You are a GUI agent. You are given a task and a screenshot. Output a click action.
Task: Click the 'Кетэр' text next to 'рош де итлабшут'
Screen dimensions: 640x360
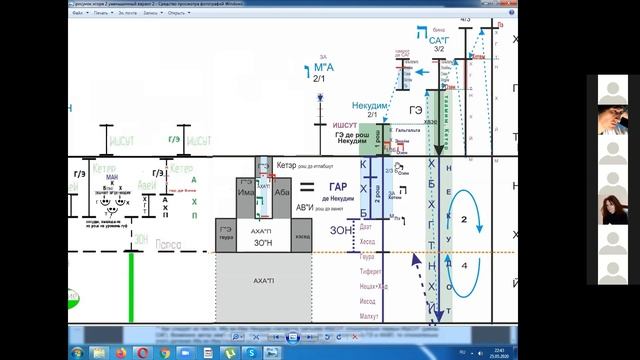click(286, 165)
